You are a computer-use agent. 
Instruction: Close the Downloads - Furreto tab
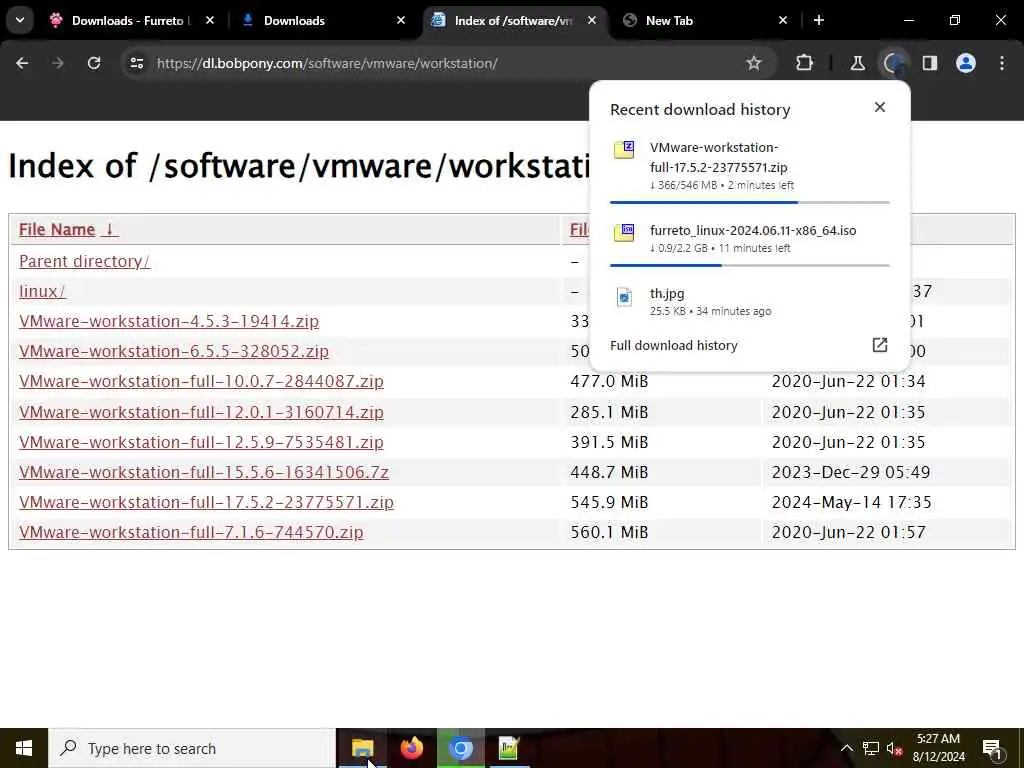pyautogui.click(x=210, y=20)
